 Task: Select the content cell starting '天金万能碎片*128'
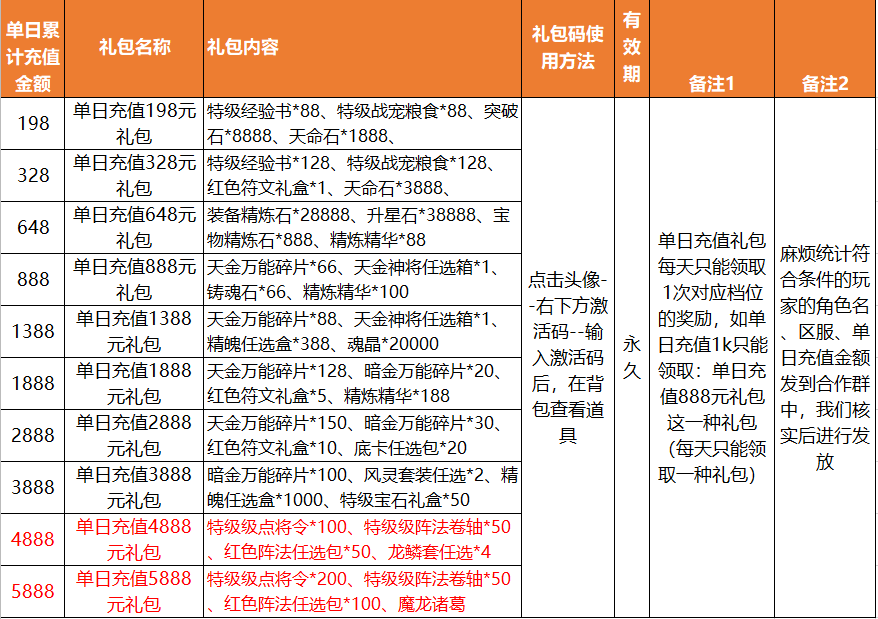pos(363,384)
